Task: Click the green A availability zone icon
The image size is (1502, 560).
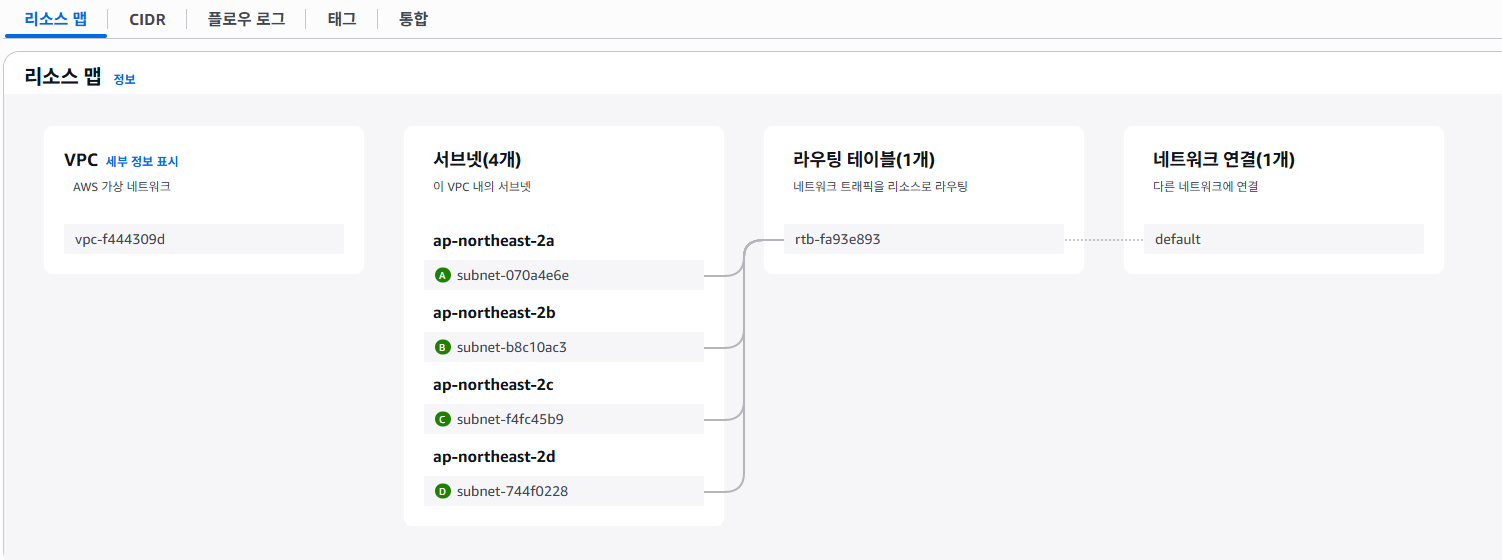Action: coord(443,275)
